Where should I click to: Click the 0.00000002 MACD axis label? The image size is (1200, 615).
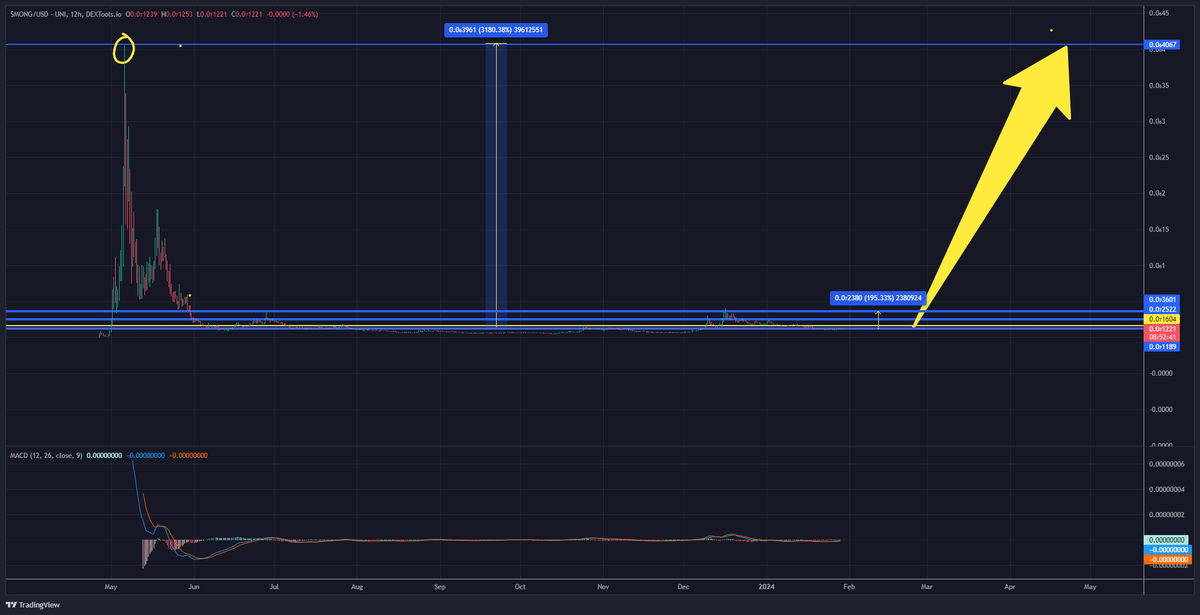pos(1166,515)
